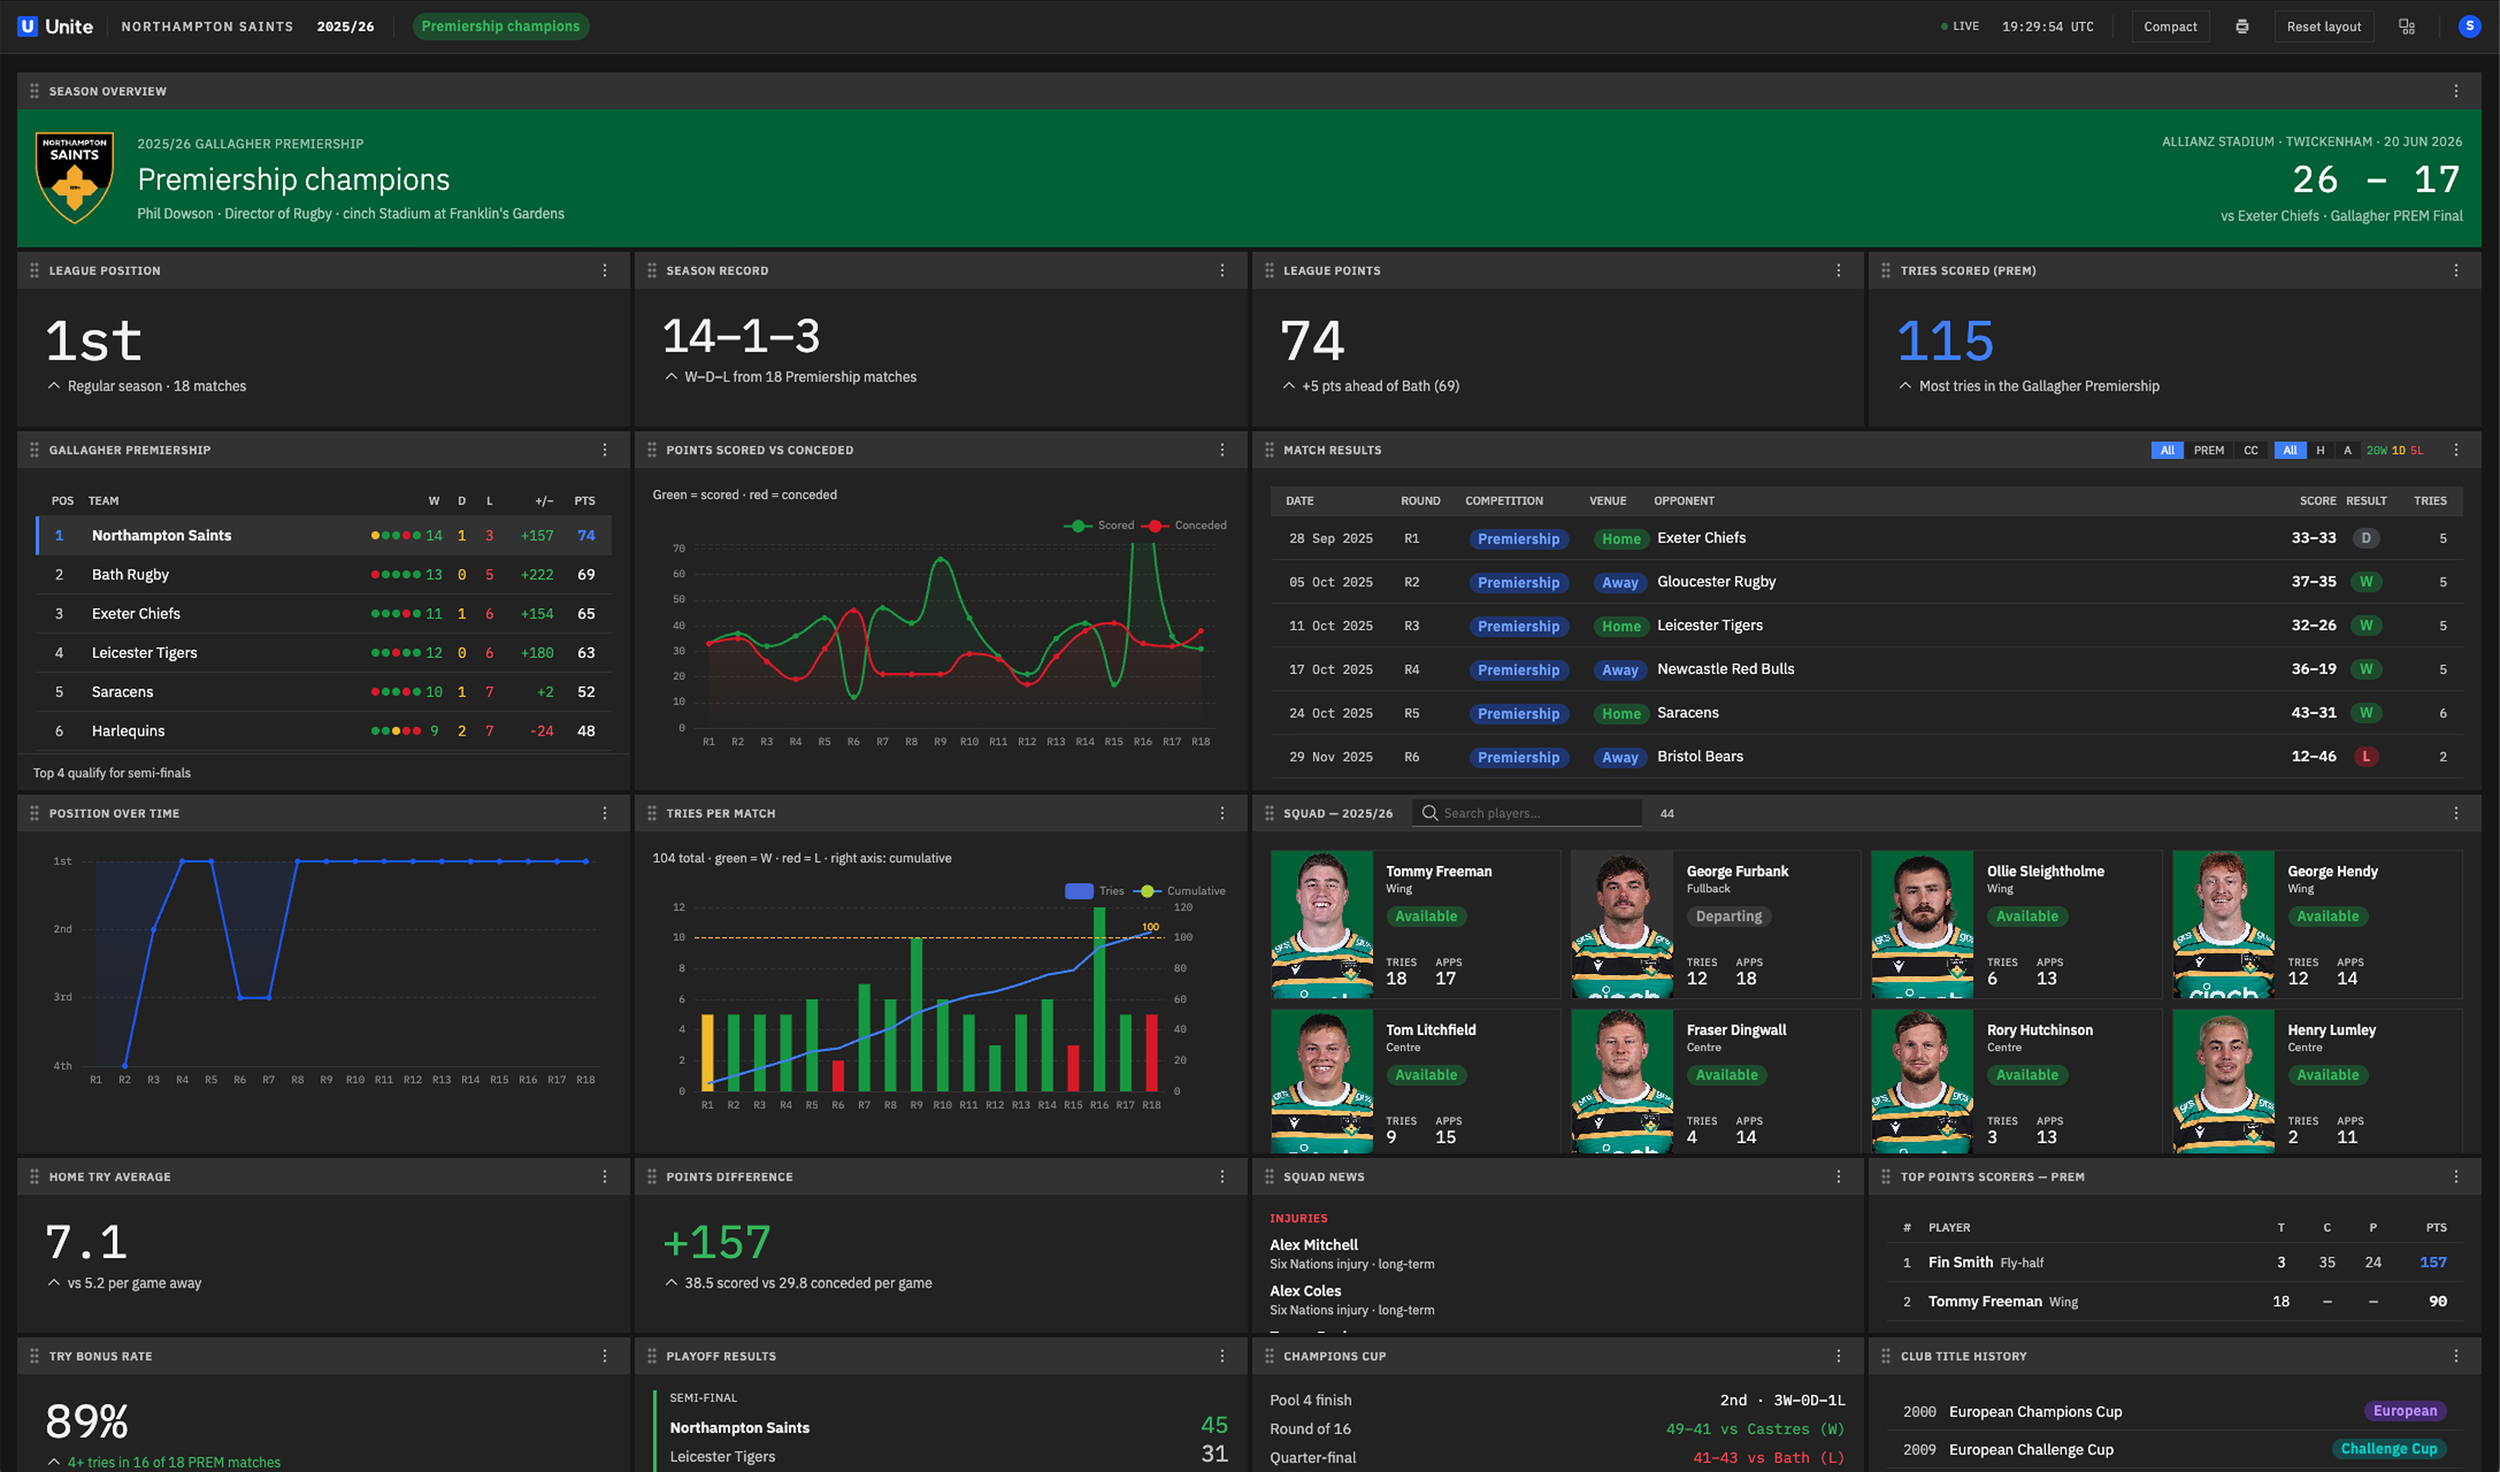
Task: Click the print icon in the header
Action: (x=2242, y=27)
